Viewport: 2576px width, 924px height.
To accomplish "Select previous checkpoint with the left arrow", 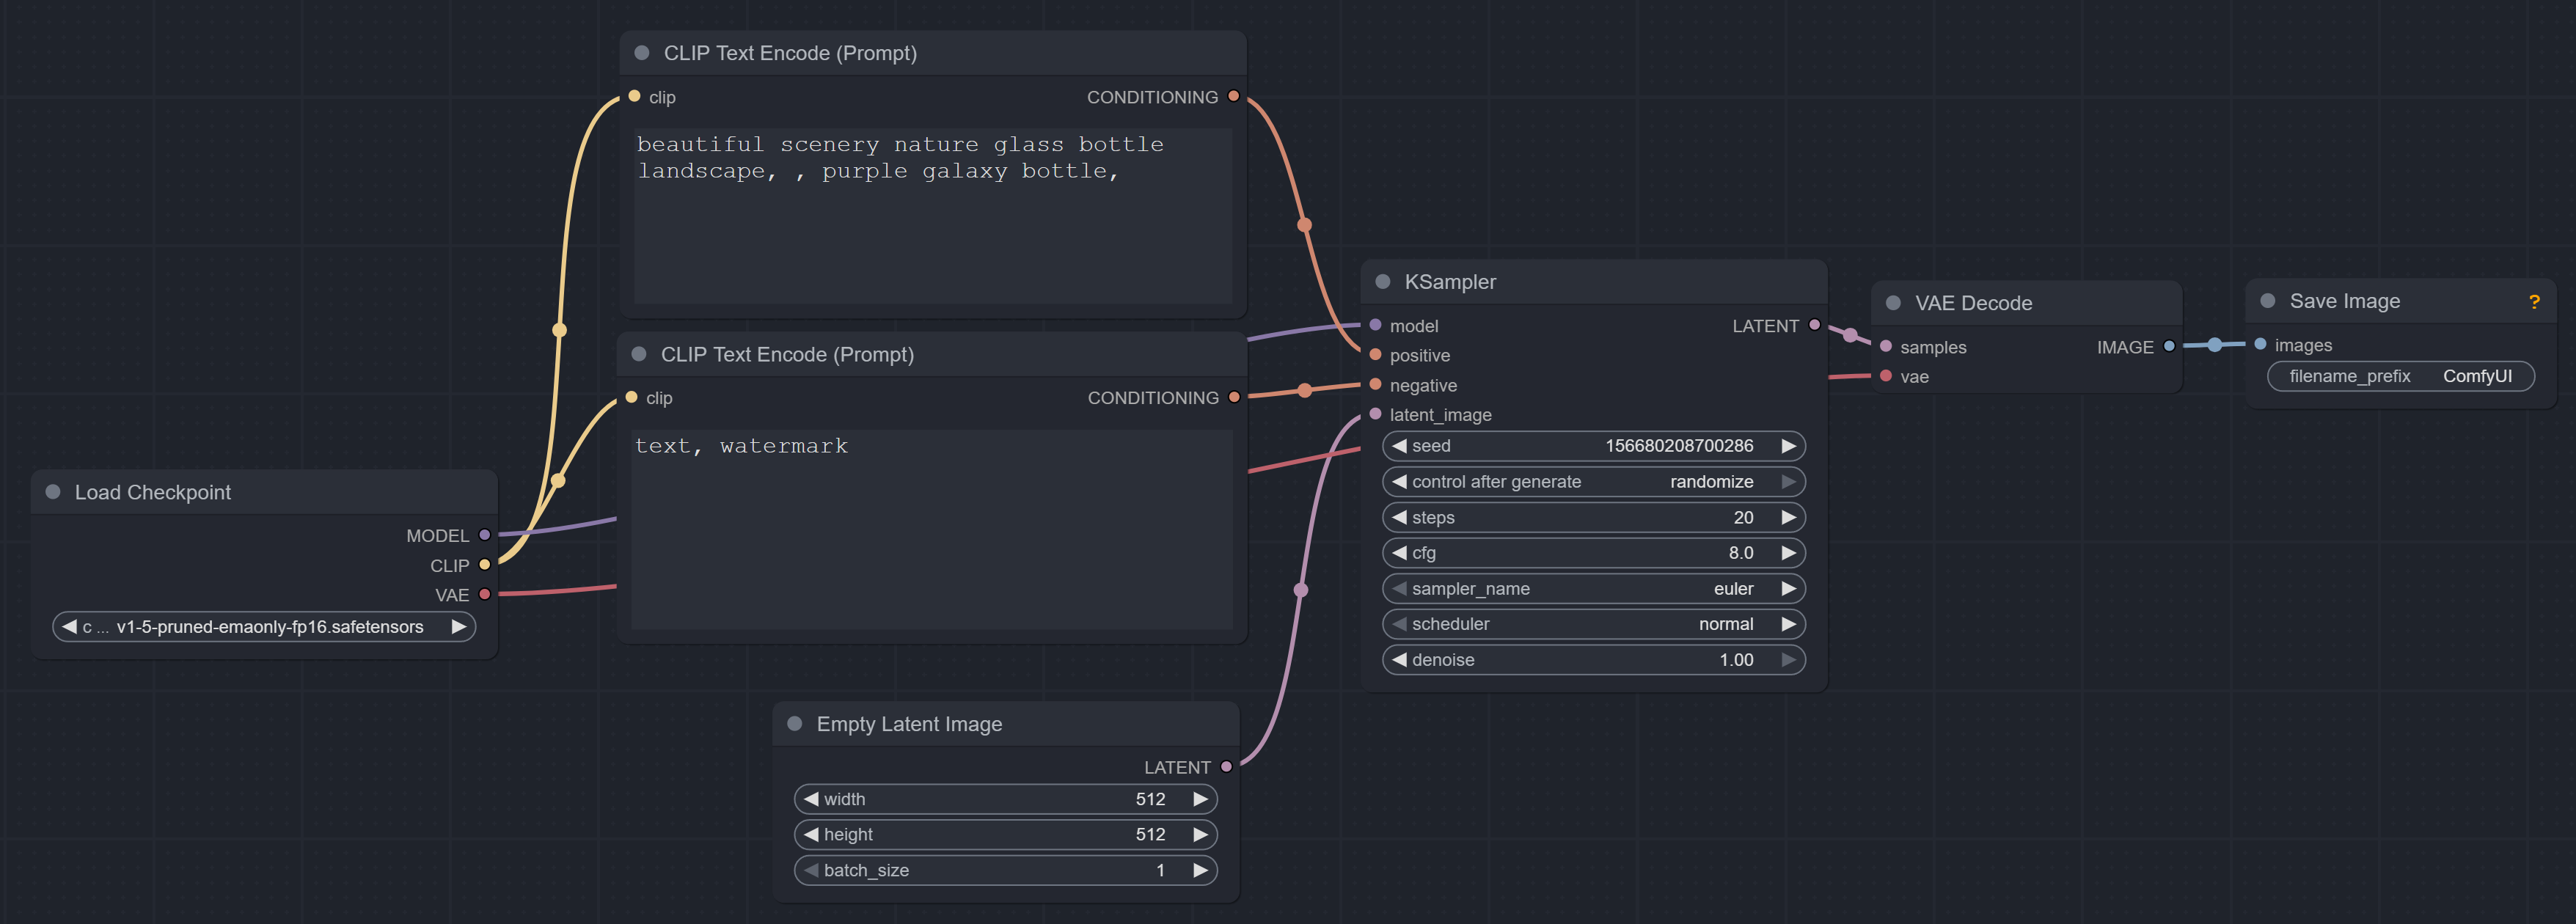I will tap(69, 627).
